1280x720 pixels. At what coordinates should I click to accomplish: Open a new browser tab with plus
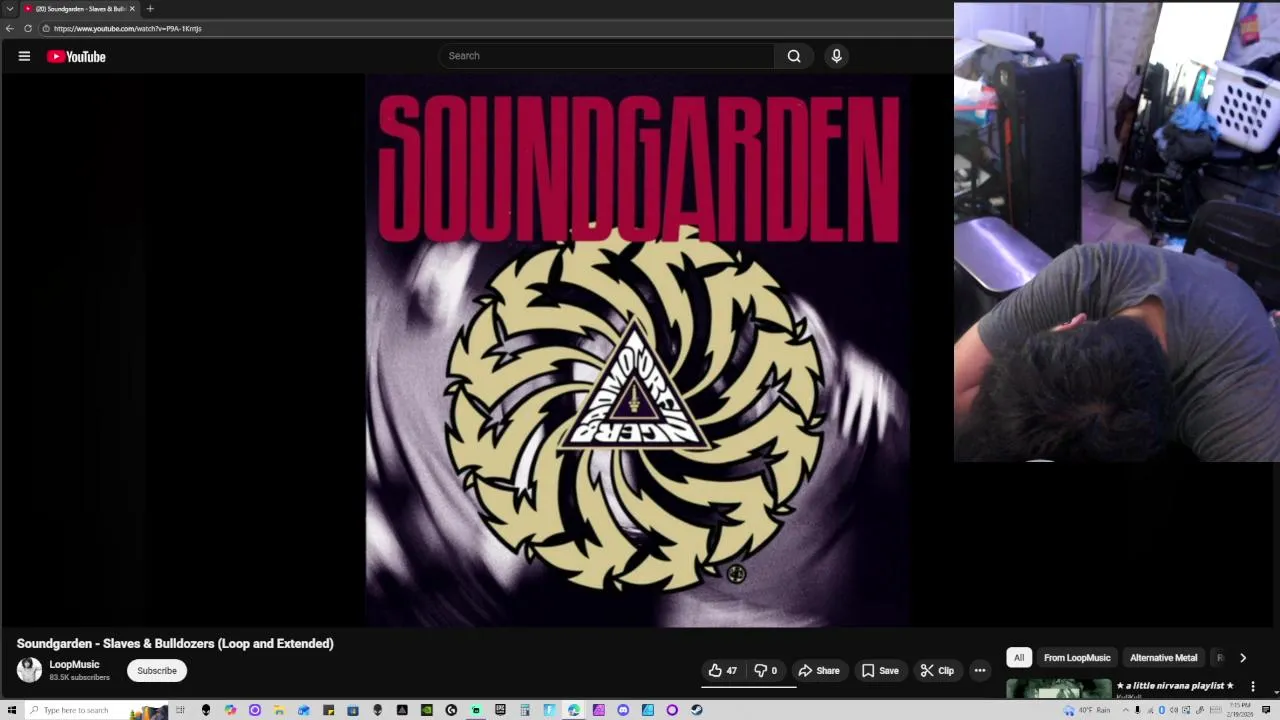pyautogui.click(x=150, y=9)
